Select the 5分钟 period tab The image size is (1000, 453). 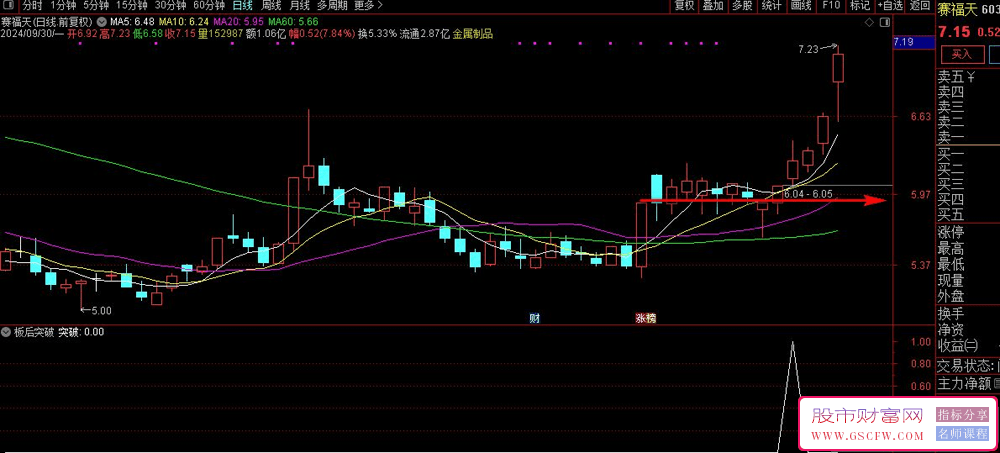(x=96, y=6)
